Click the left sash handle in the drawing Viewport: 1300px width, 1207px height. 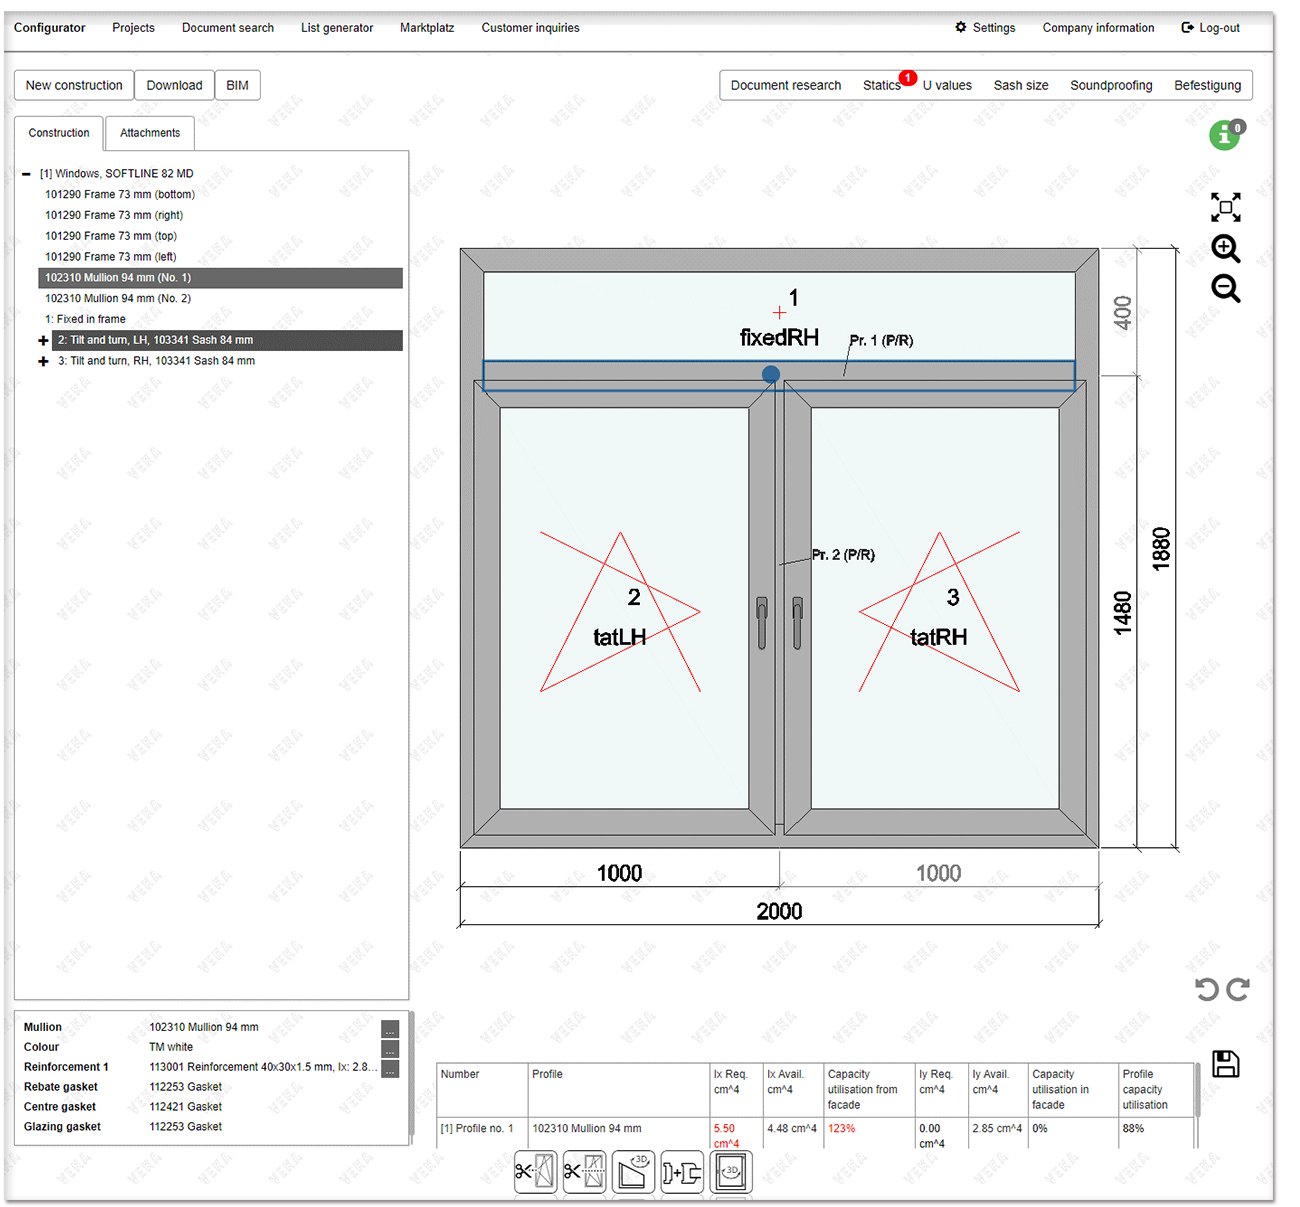(x=762, y=622)
